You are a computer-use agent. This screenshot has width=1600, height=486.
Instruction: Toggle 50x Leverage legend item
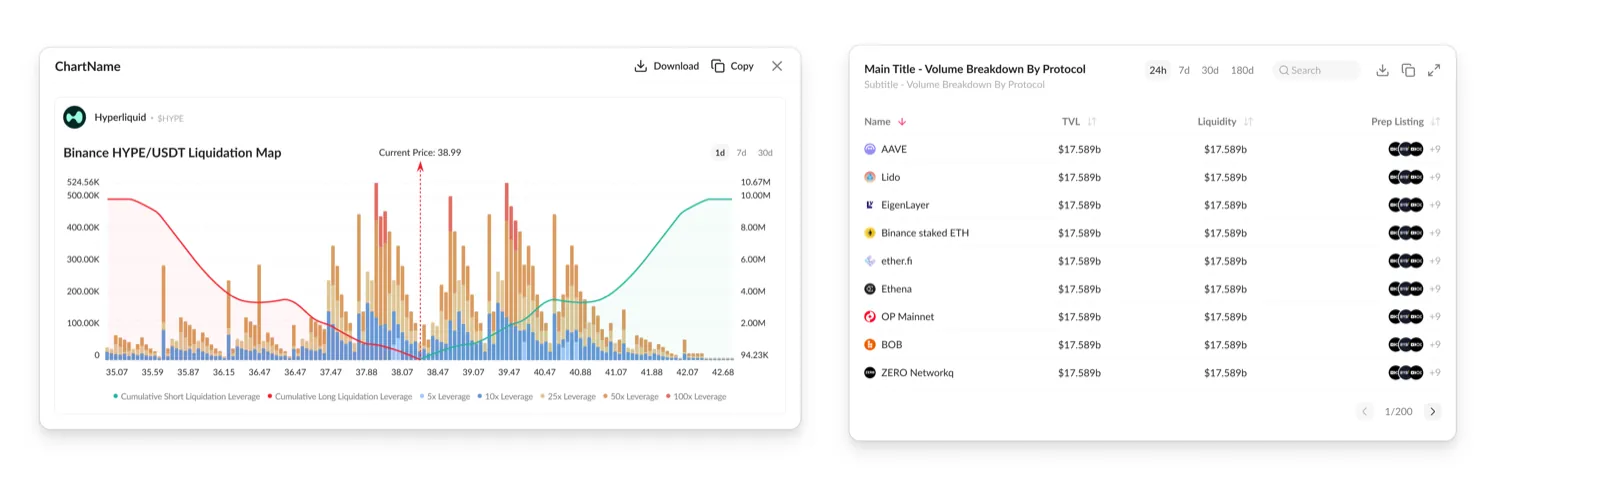click(x=631, y=397)
